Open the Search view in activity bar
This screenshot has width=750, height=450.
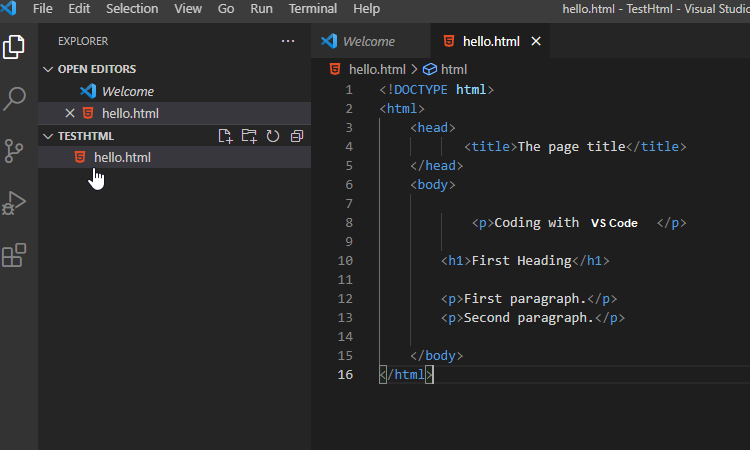click(14, 99)
